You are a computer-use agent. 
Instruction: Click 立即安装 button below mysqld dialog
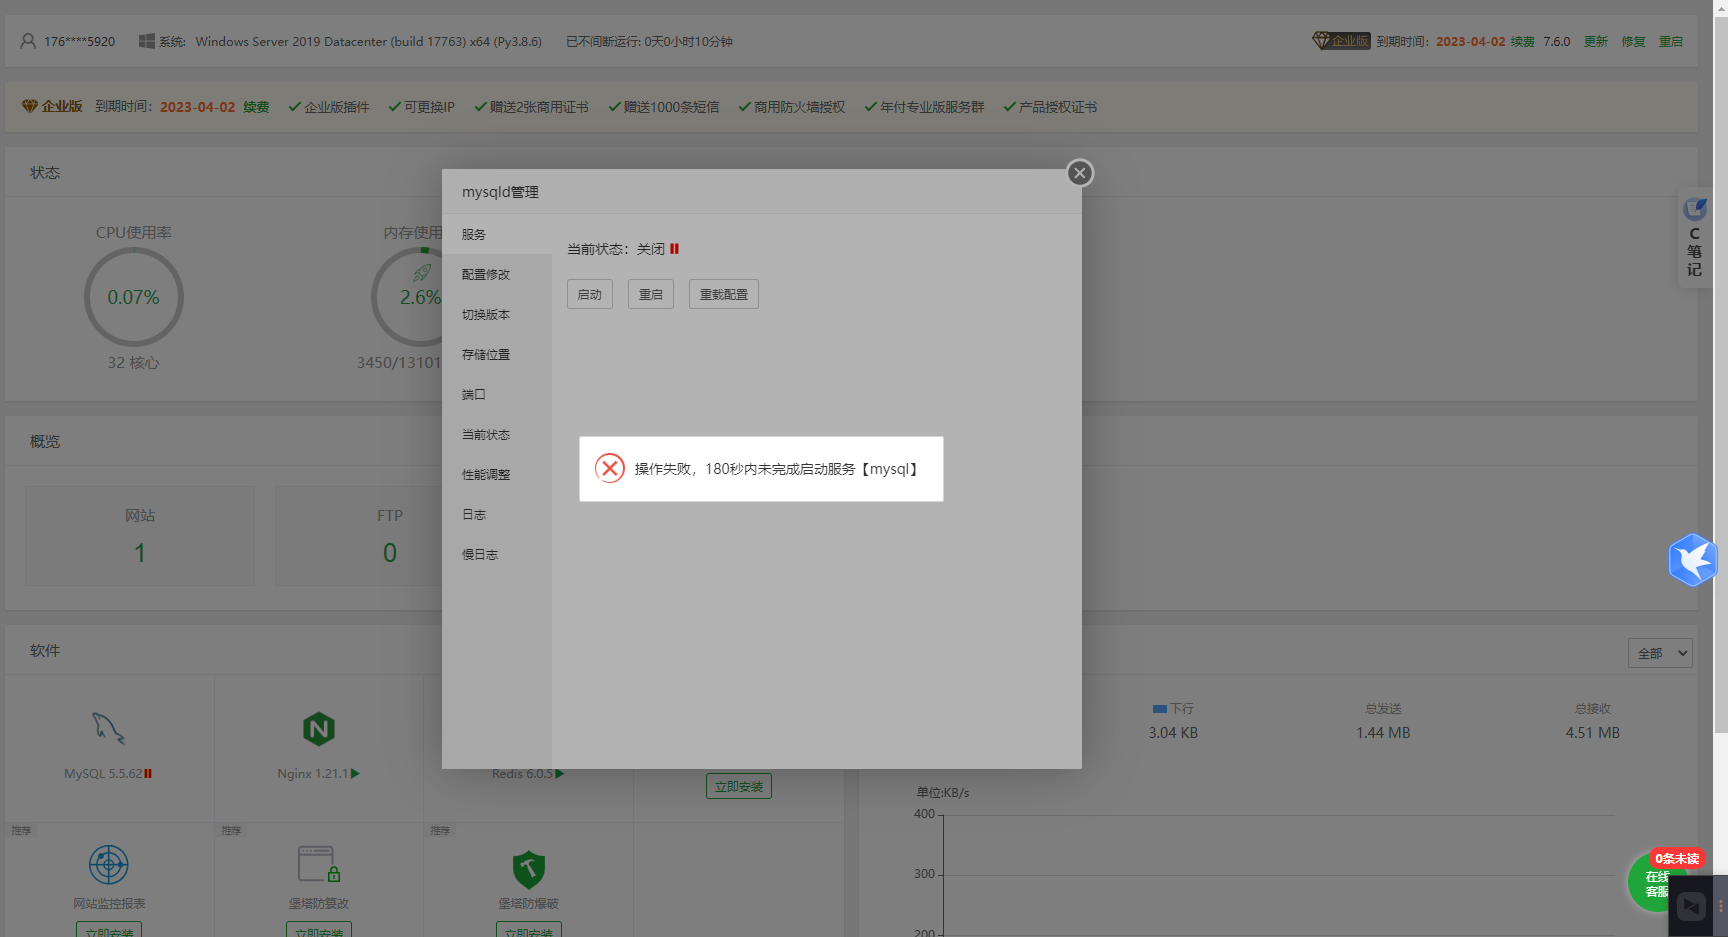739,786
